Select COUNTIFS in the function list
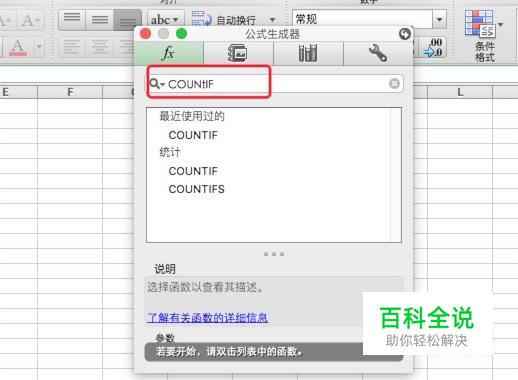Screen dimensions: 518x380 point(196,189)
